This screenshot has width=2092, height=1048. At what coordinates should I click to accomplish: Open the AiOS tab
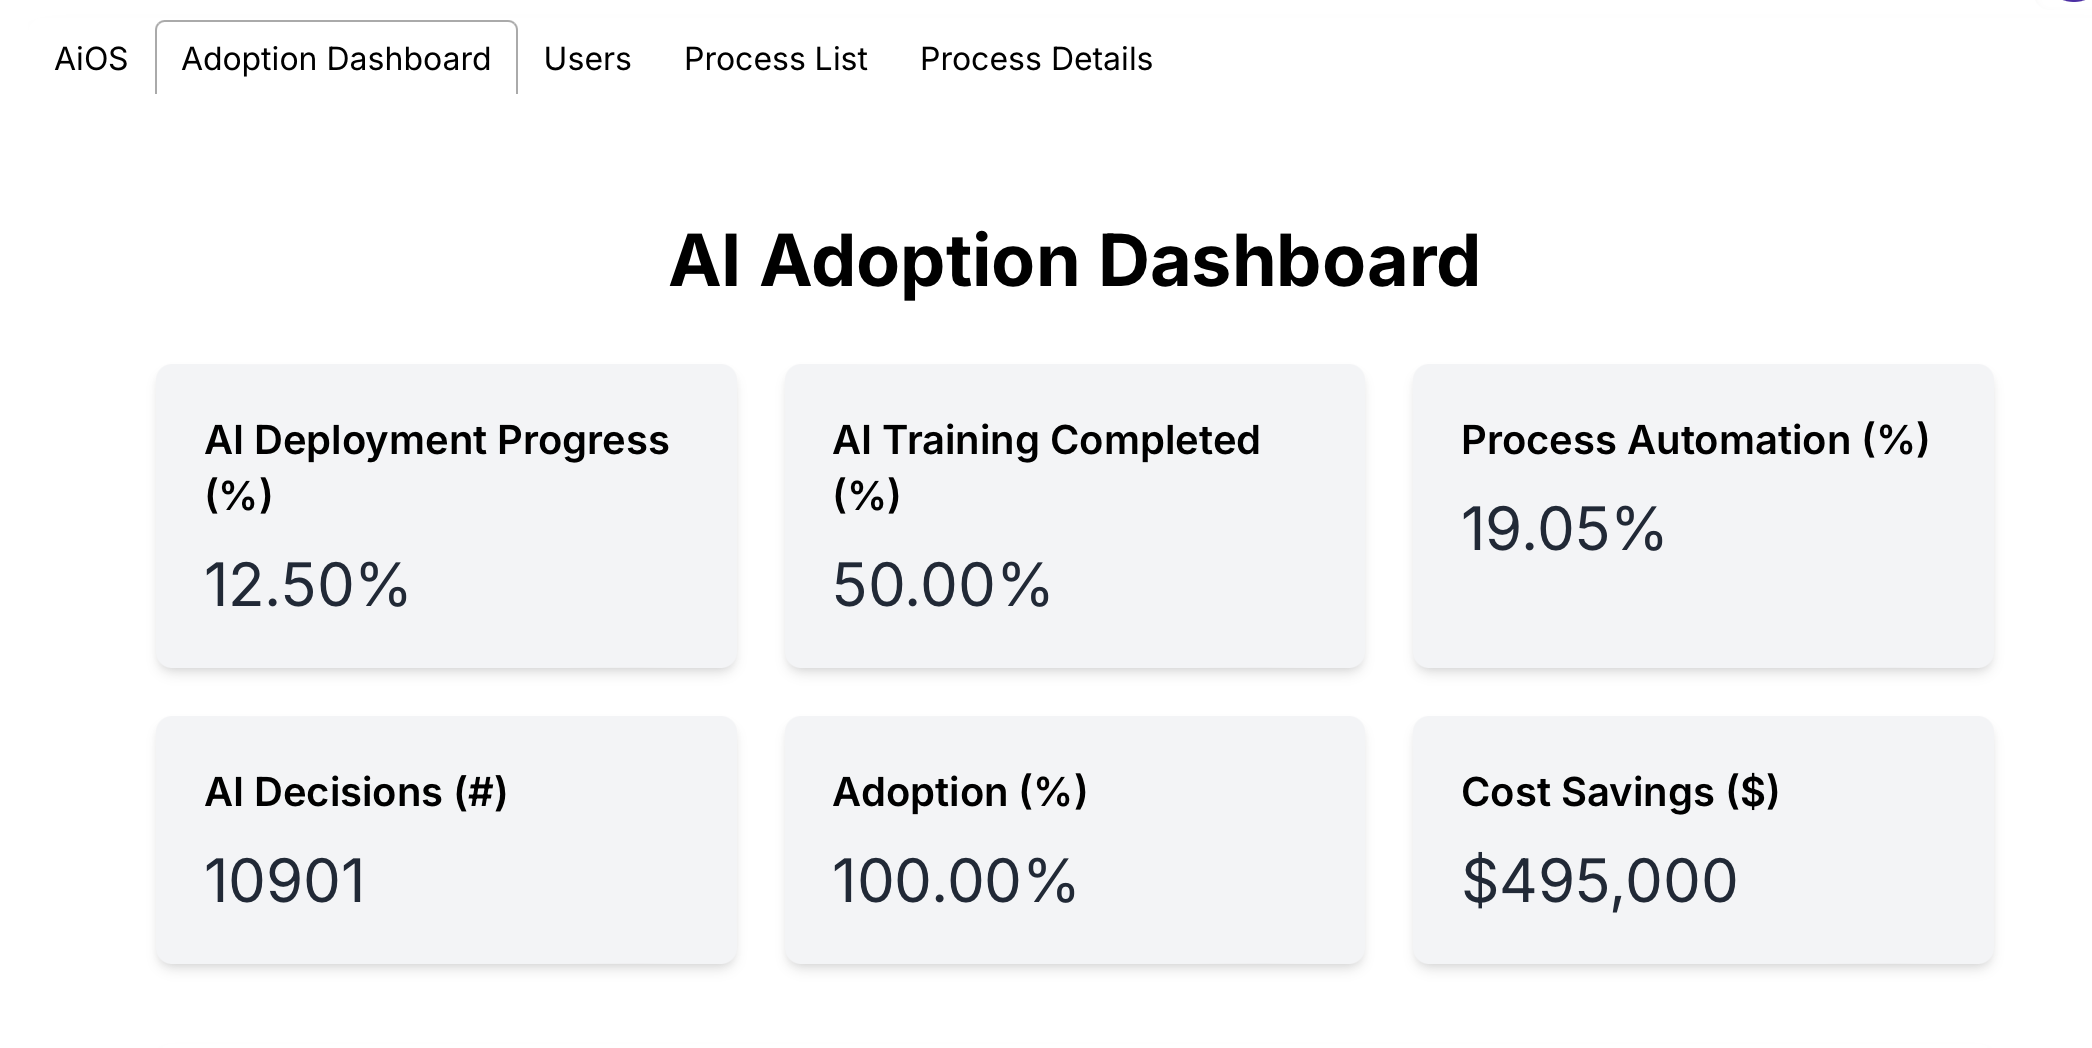click(x=91, y=59)
